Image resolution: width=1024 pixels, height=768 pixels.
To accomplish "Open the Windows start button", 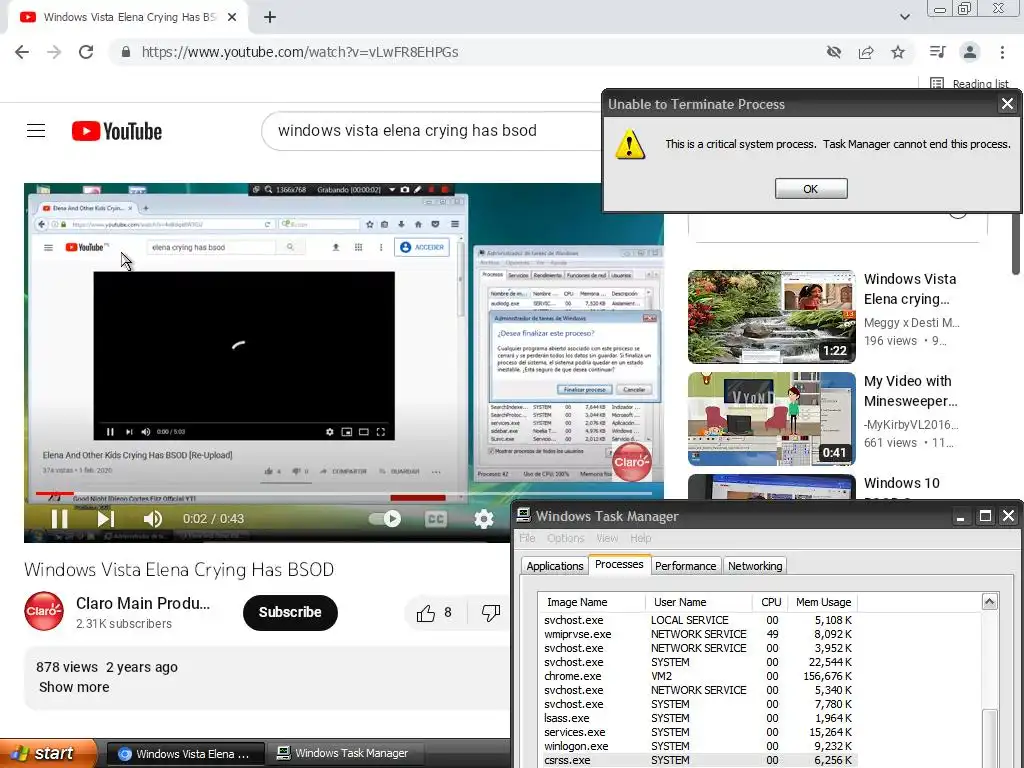I will tap(48, 753).
